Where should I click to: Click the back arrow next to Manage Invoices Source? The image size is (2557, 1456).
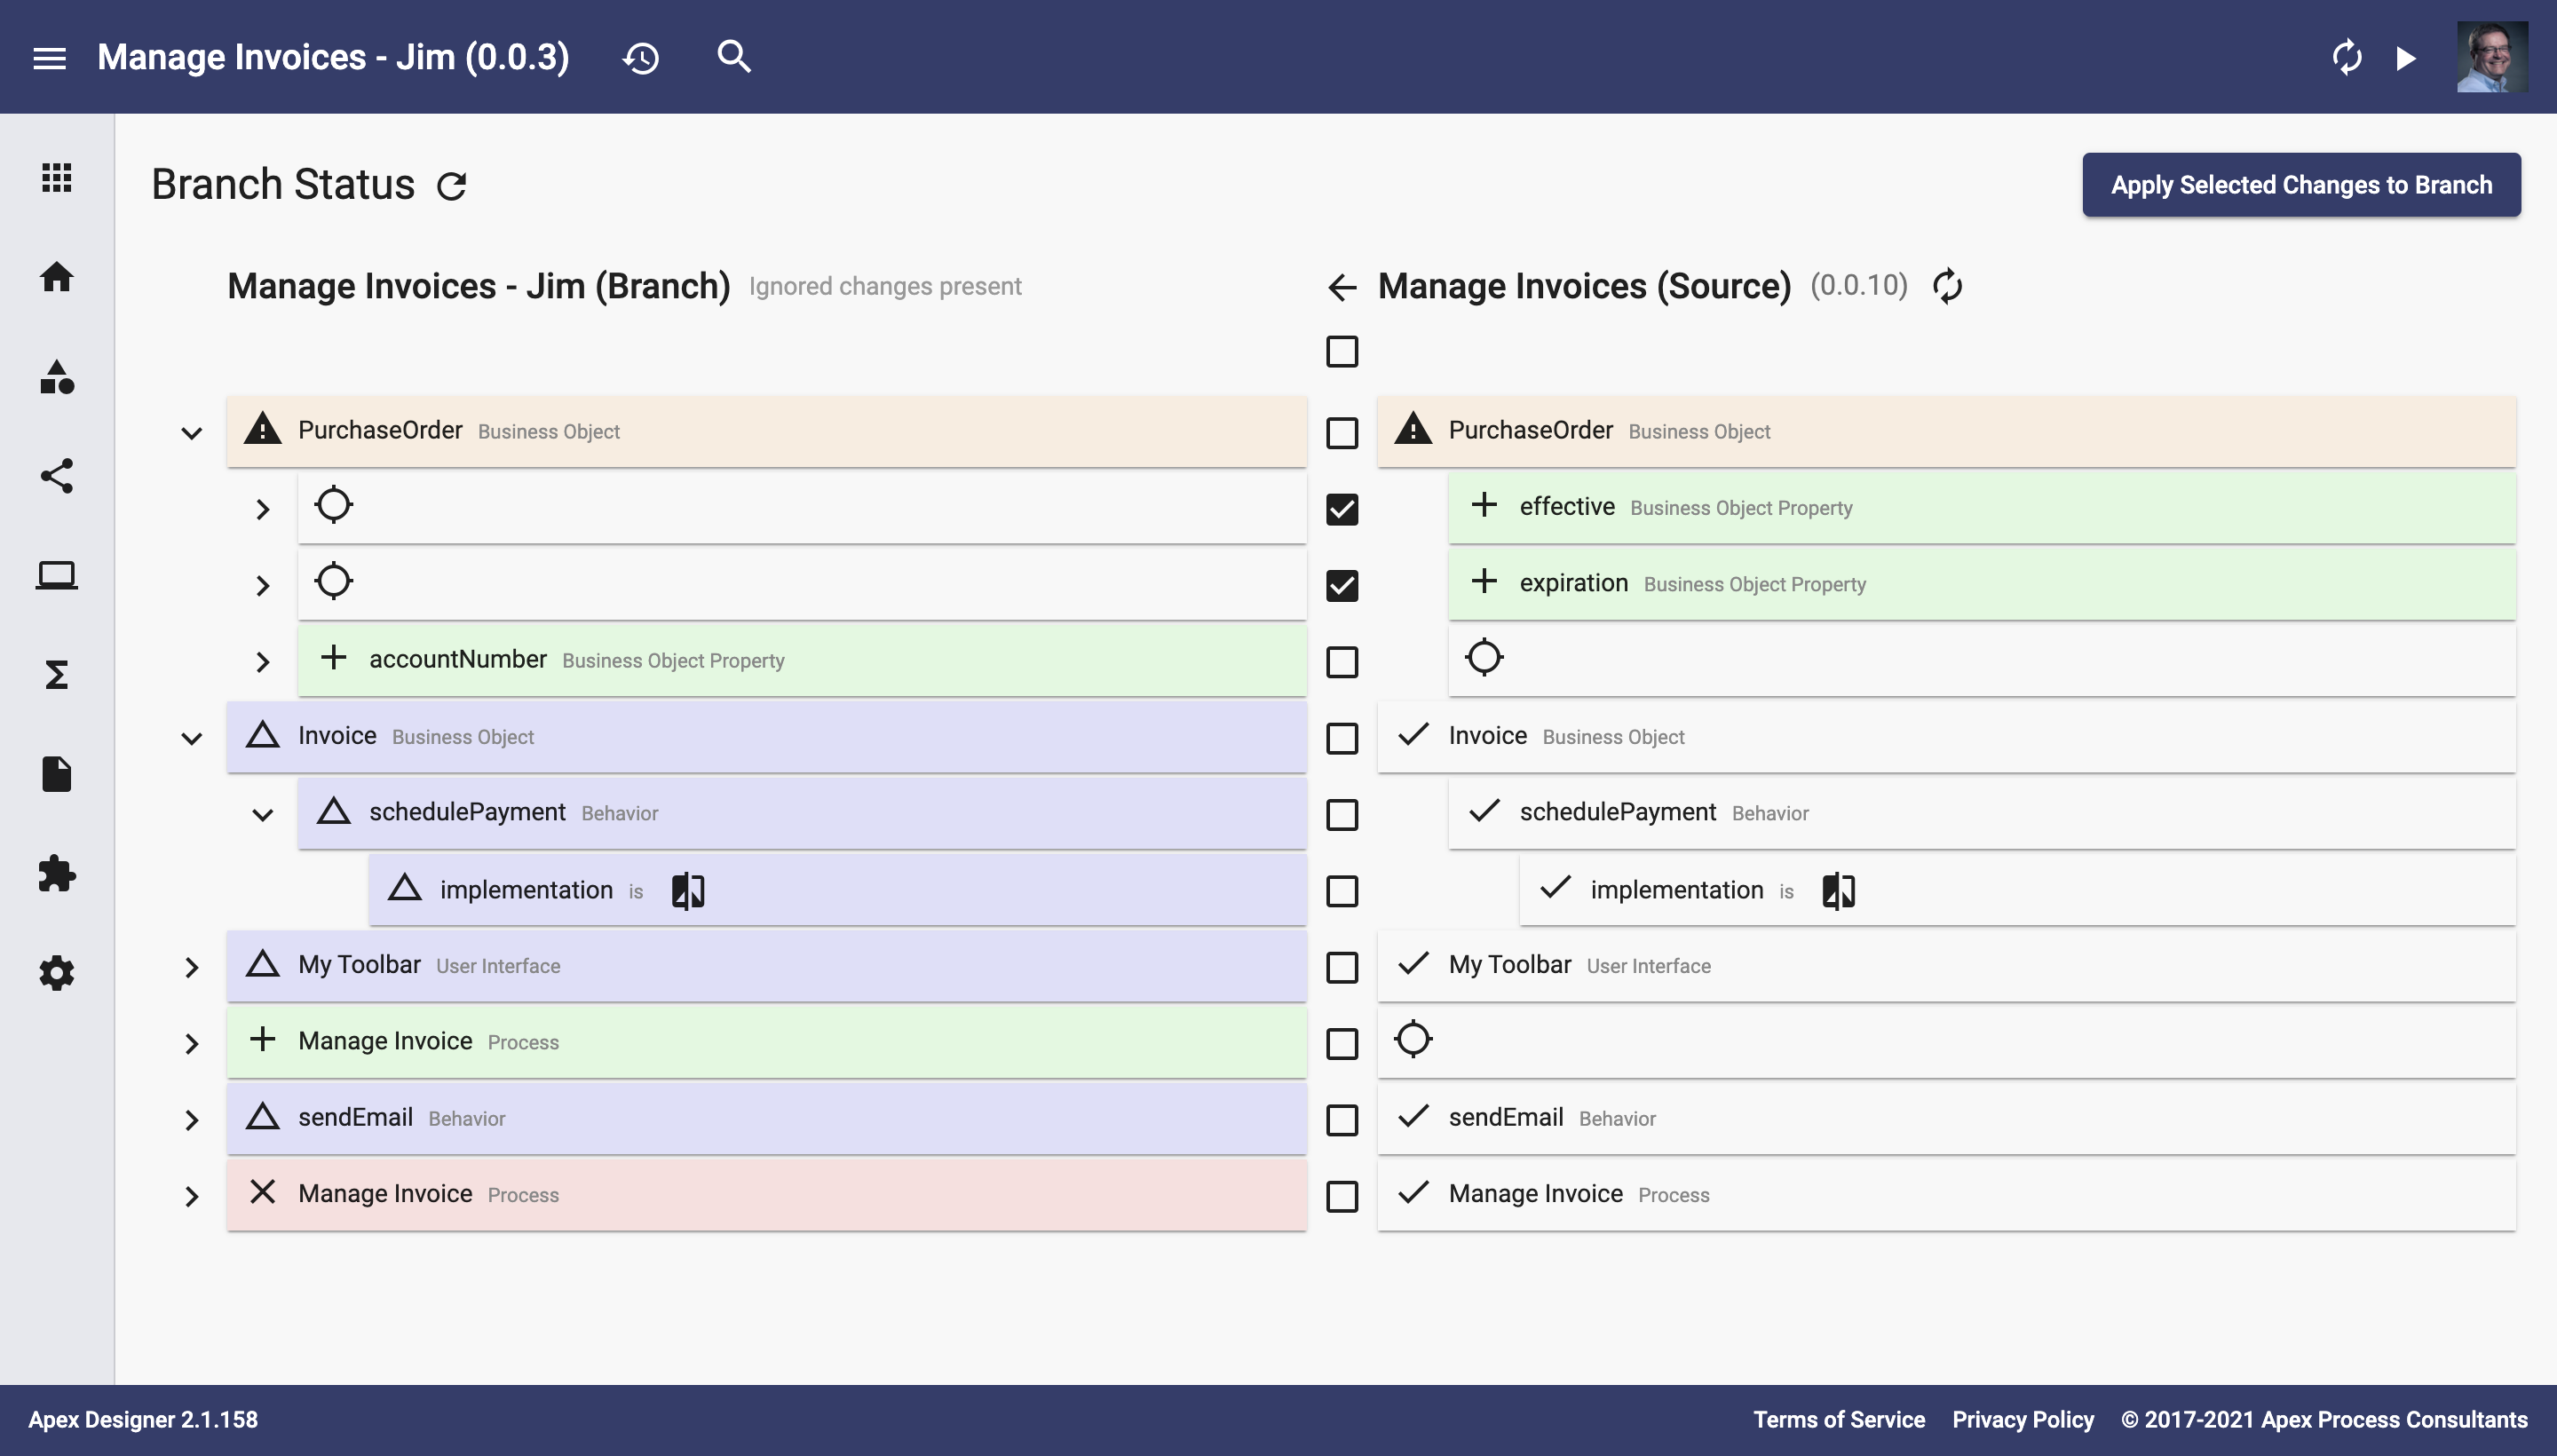1342,284
